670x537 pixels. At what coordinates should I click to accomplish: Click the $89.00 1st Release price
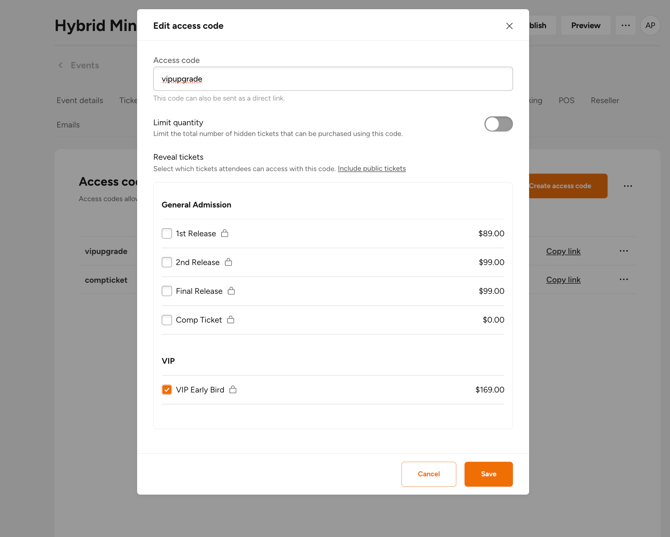(x=491, y=233)
